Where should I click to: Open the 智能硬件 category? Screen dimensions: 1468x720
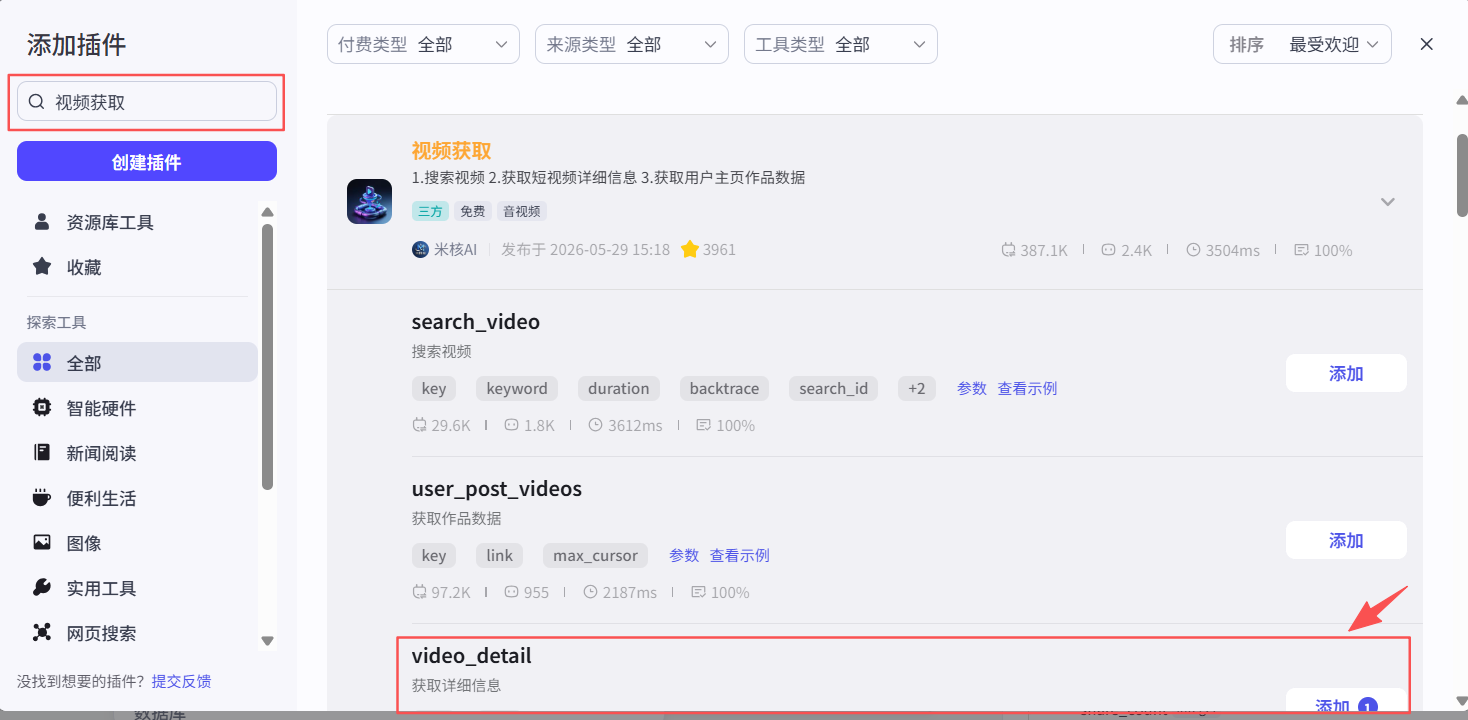click(x=137, y=408)
